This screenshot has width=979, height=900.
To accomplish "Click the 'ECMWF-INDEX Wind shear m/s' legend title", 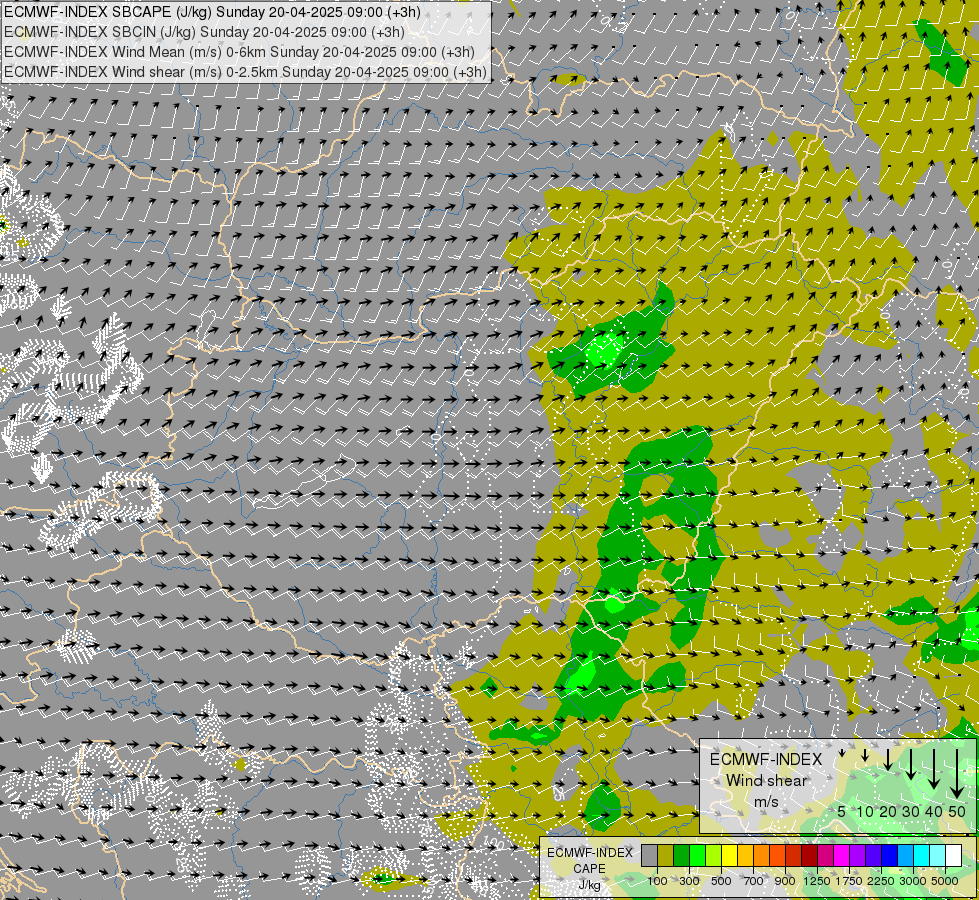I will tap(766, 780).
